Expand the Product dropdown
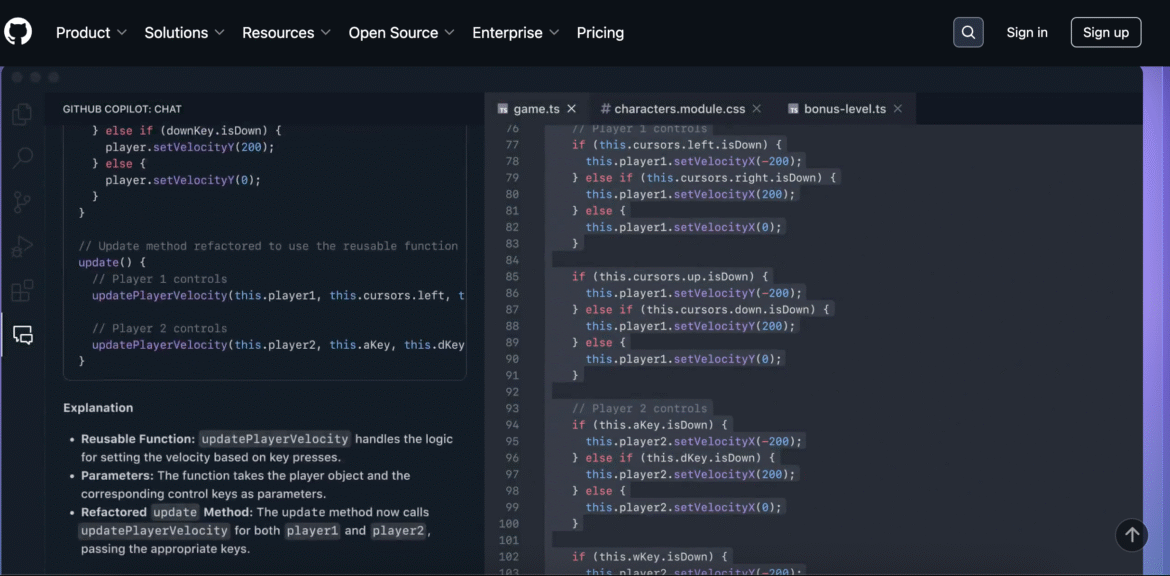The height and width of the screenshot is (576, 1170). [91, 32]
